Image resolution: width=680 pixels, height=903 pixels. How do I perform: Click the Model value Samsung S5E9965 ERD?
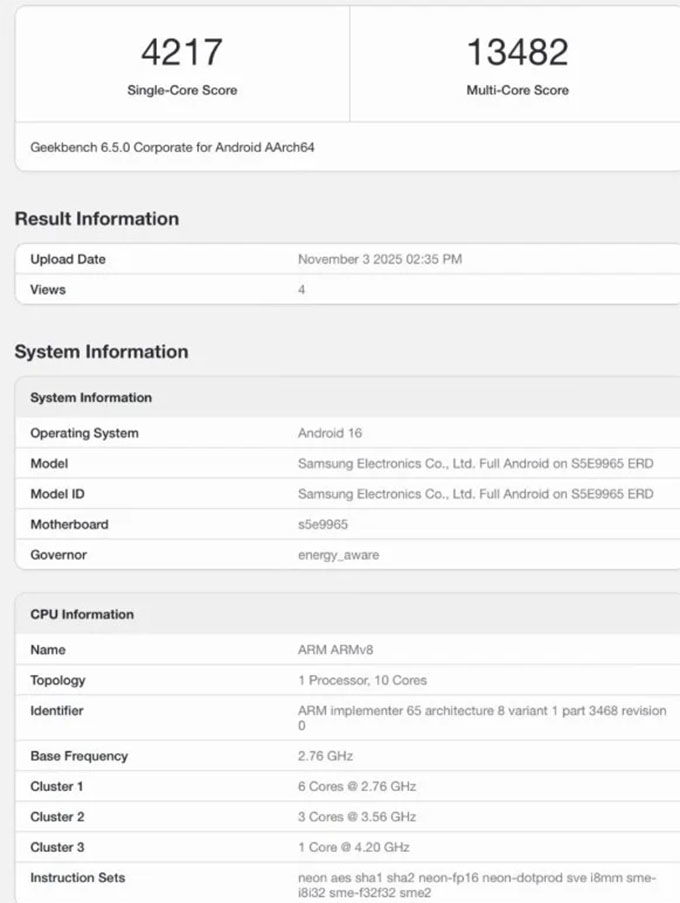click(475, 464)
